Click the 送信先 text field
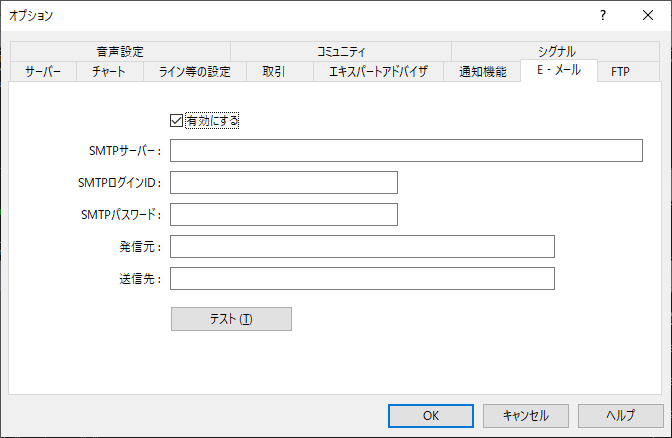The image size is (672, 438). pos(362,278)
